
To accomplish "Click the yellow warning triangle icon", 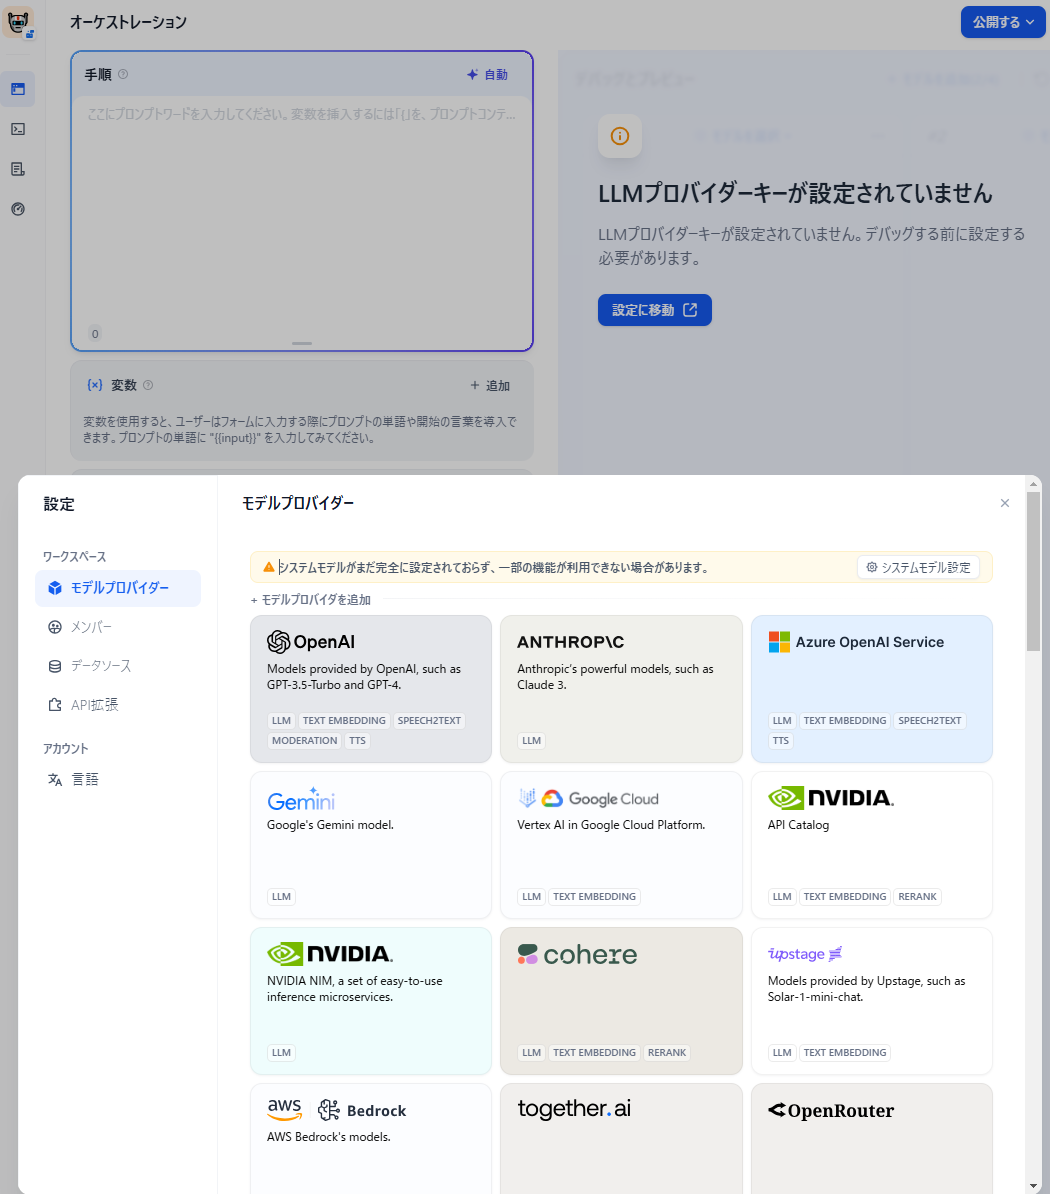I will [268, 567].
